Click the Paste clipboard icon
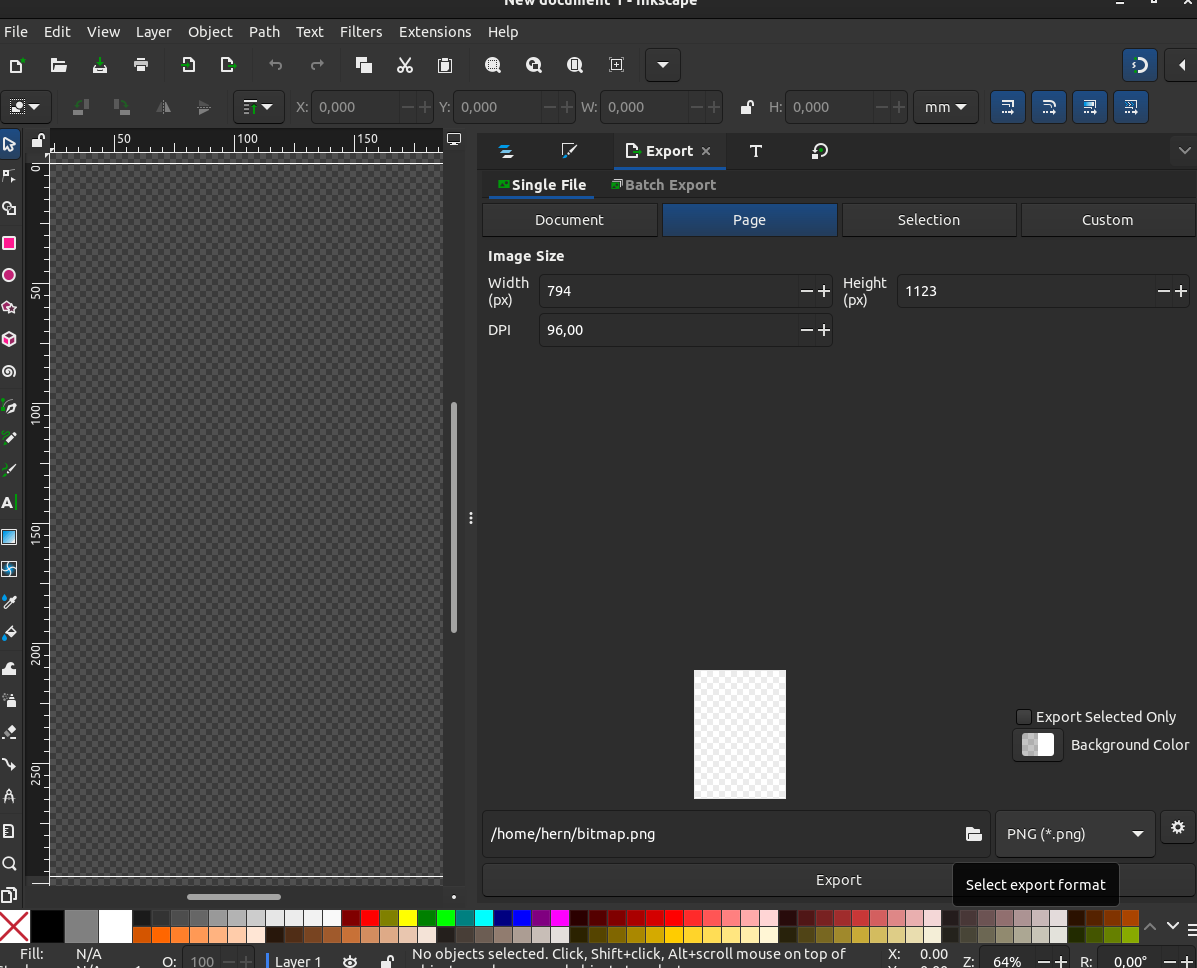1197x968 pixels. point(445,65)
